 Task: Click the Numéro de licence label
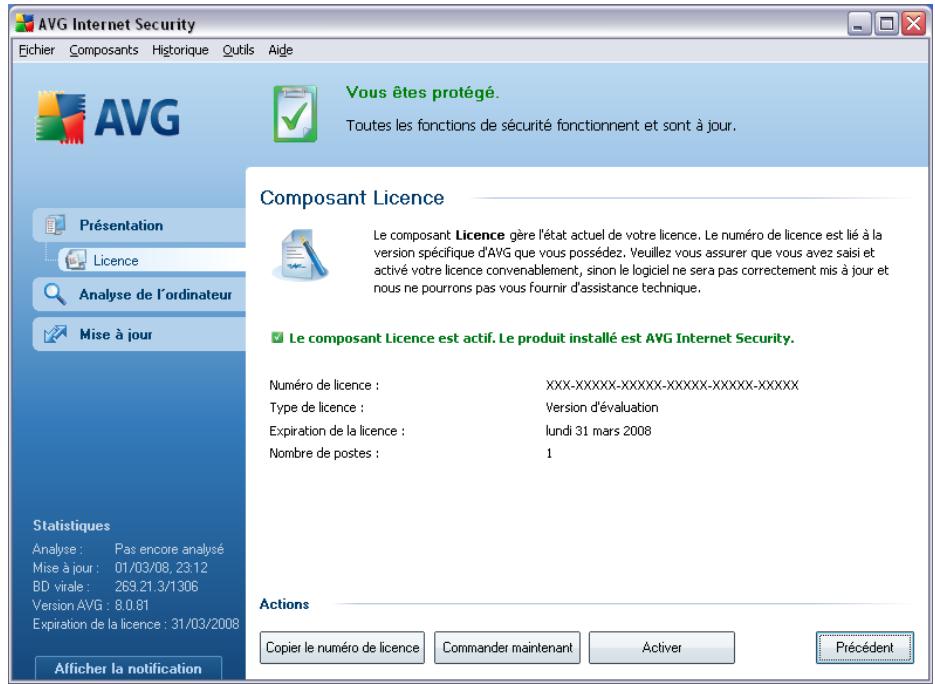tap(324, 385)
